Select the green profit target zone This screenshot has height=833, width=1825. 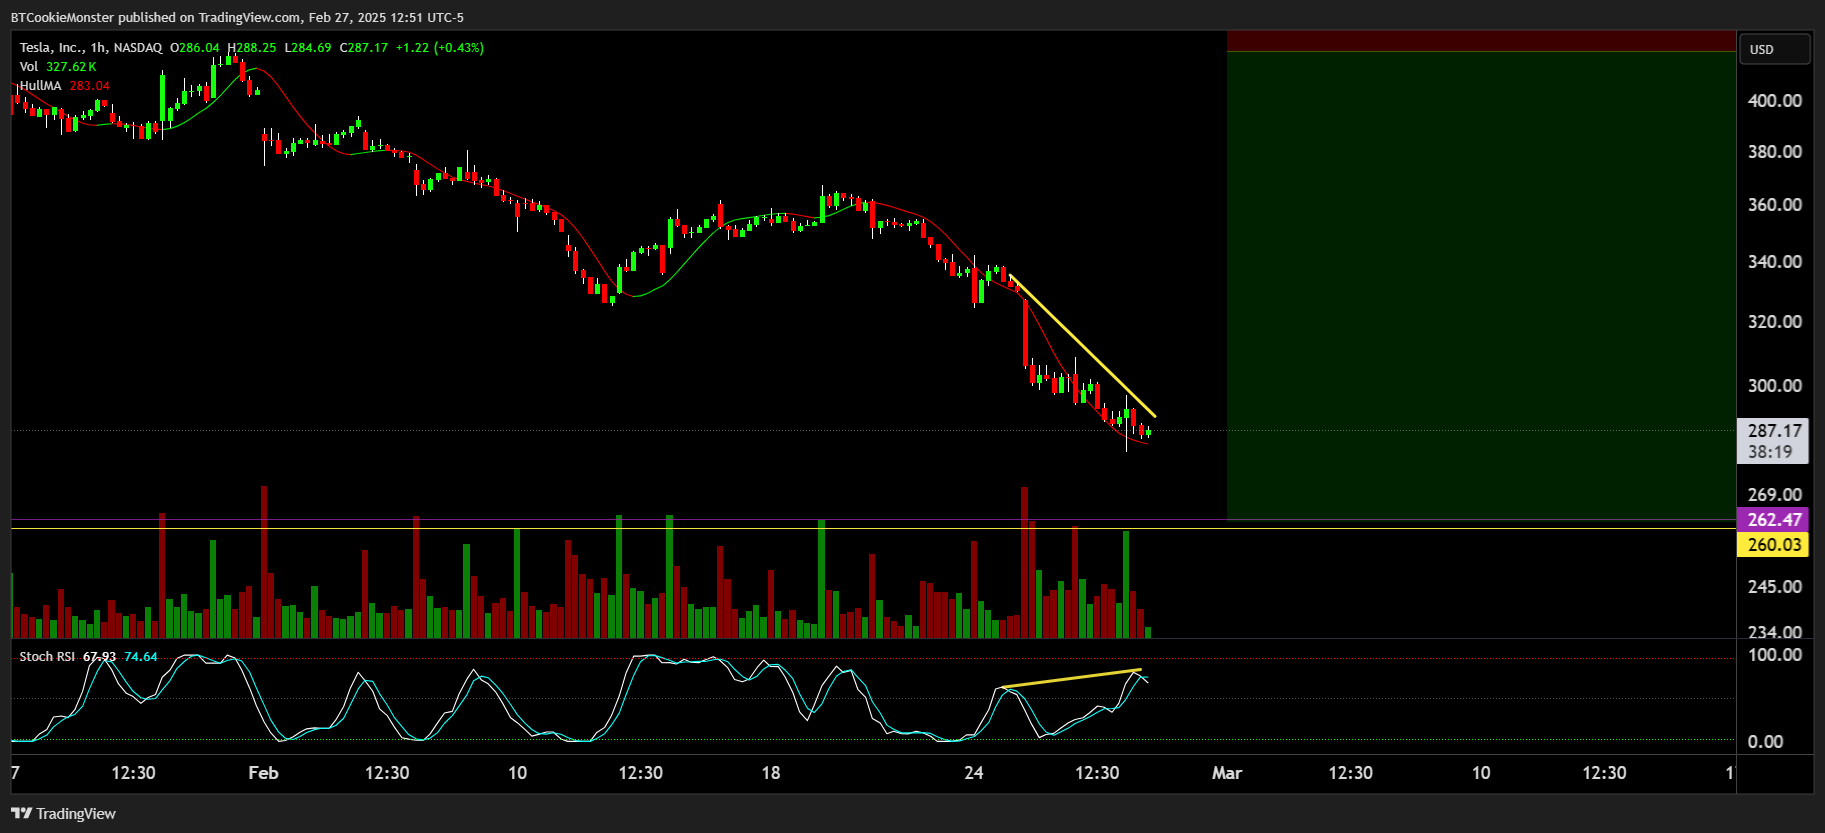click(1481, 285)
